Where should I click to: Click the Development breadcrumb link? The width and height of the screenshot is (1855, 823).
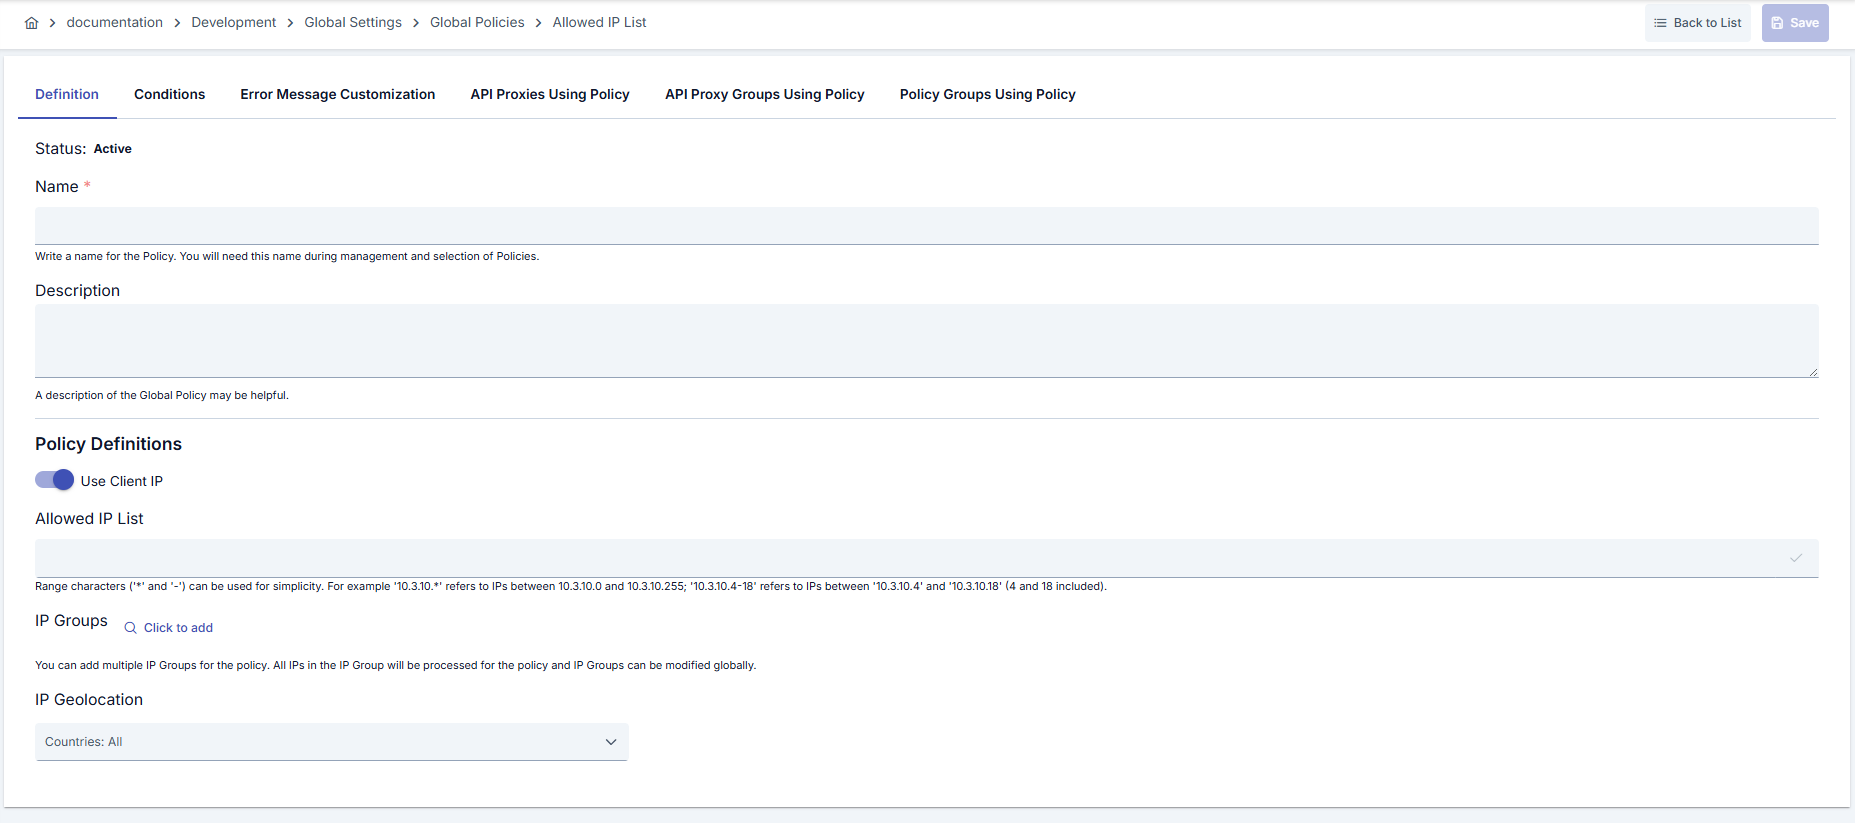click(233, 22)
